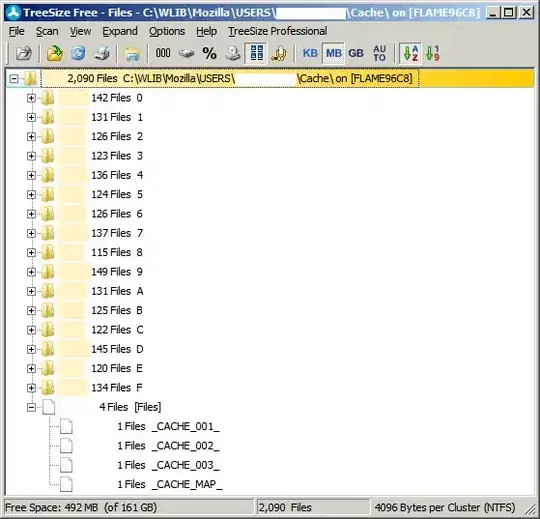Click the folder icon of row 0

click(x=48, y=98)
